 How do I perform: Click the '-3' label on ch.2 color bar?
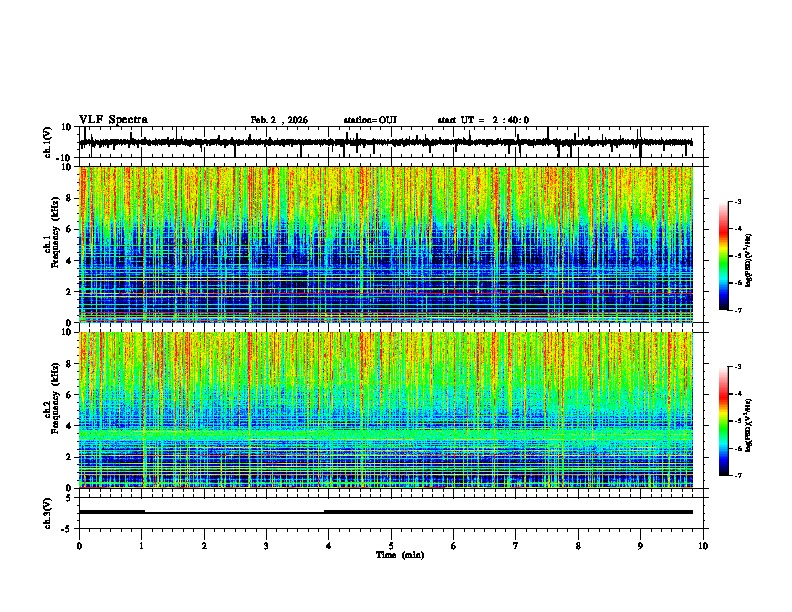(738, 367)
